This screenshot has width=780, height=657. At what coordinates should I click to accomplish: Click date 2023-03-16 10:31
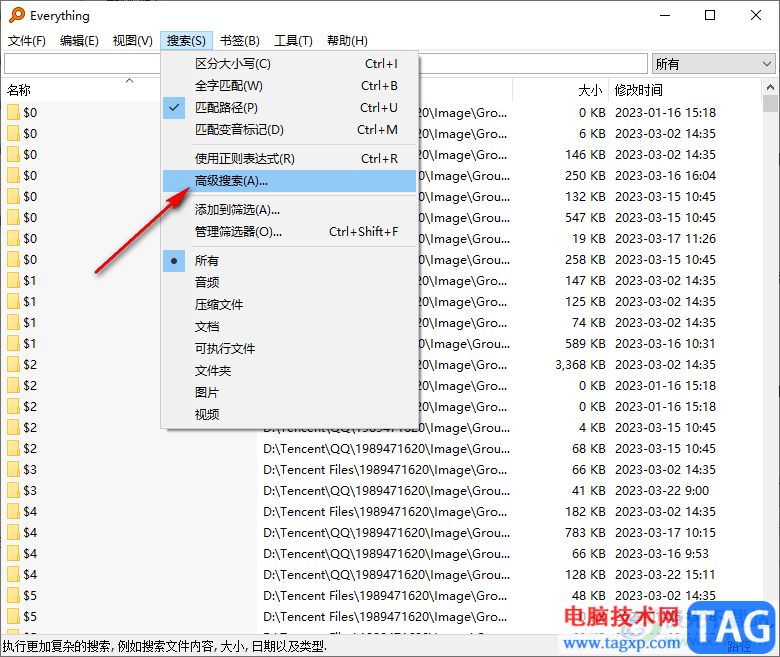665,344
